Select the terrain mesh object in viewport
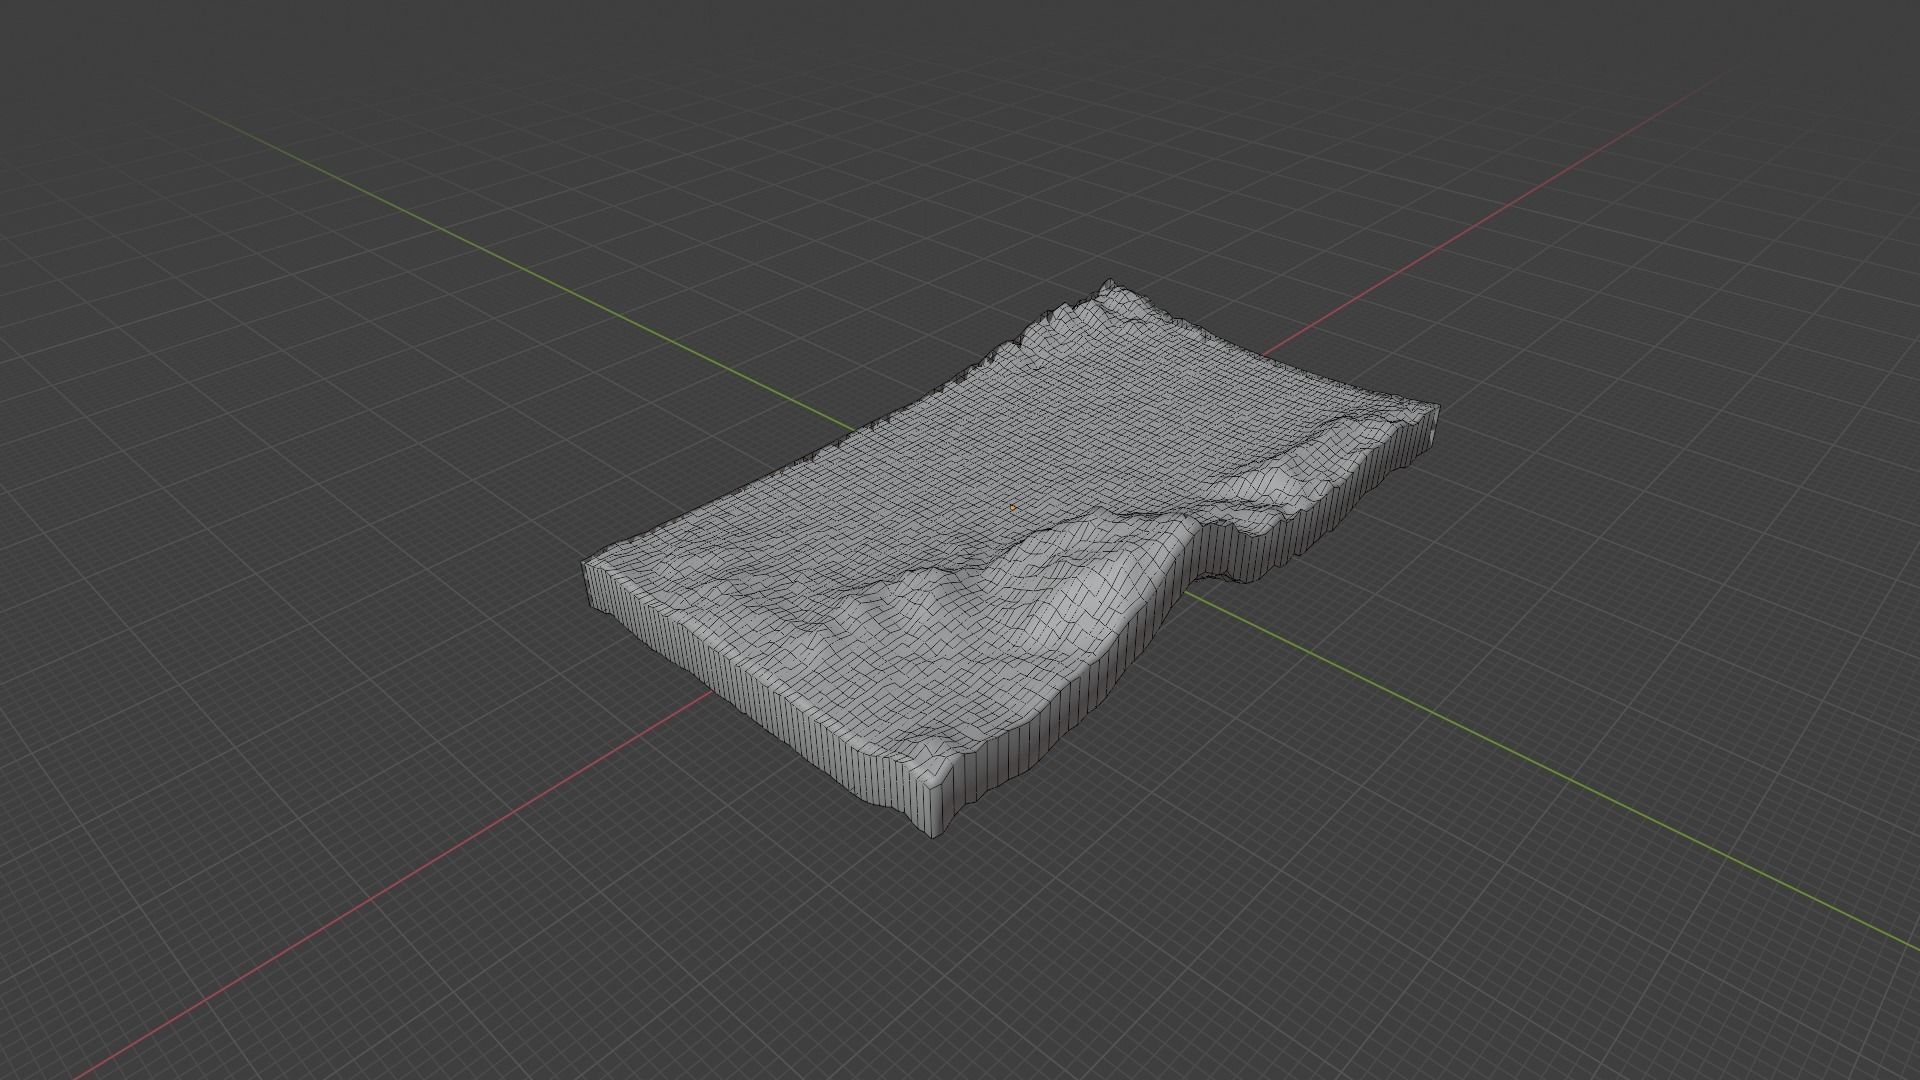 [x=1010, y=560]
